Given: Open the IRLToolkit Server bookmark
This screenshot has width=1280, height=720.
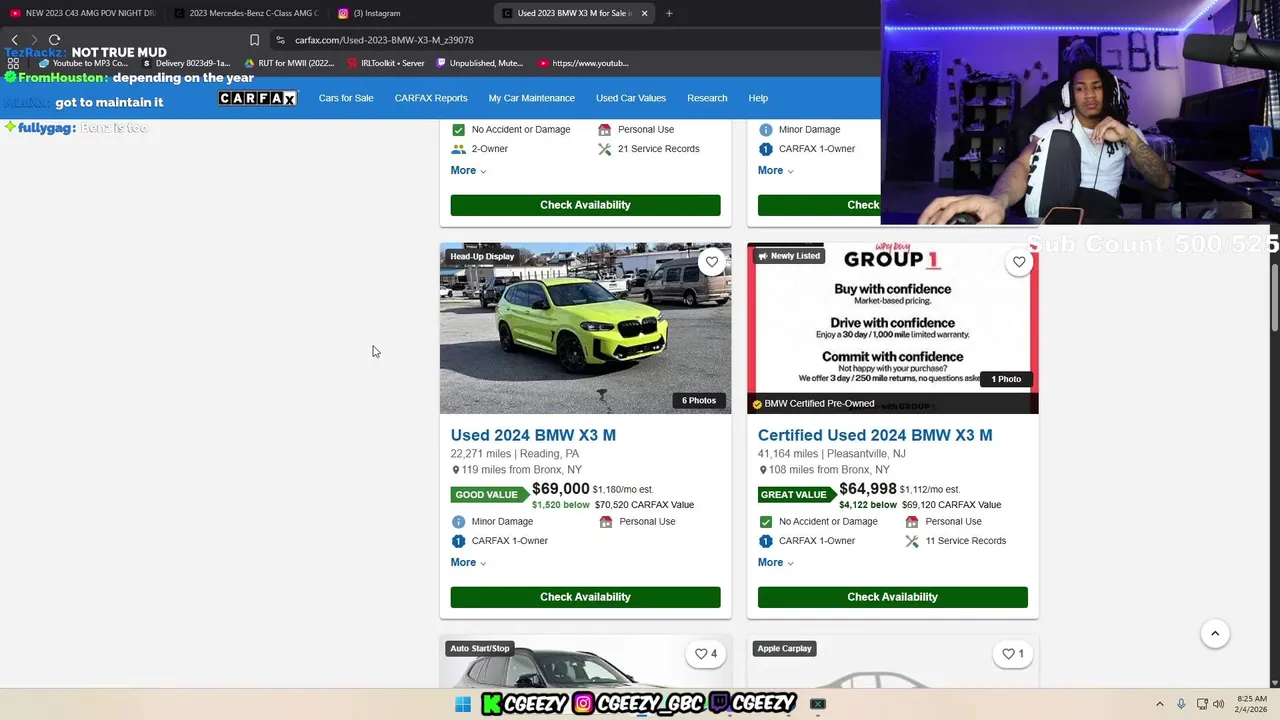Looking at the screenshot, I should (x=386, y=63).
